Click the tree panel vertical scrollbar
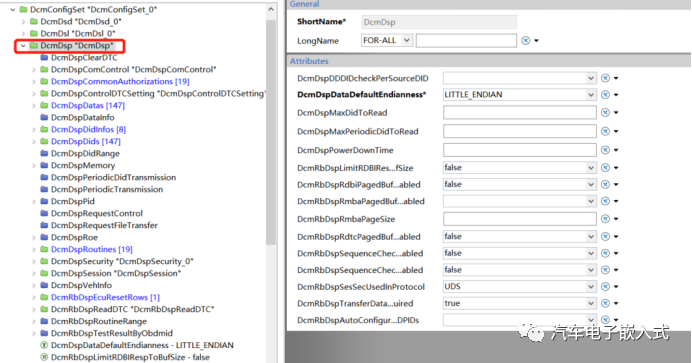Viewport: 692px width, 363px height. pos(271,132)
